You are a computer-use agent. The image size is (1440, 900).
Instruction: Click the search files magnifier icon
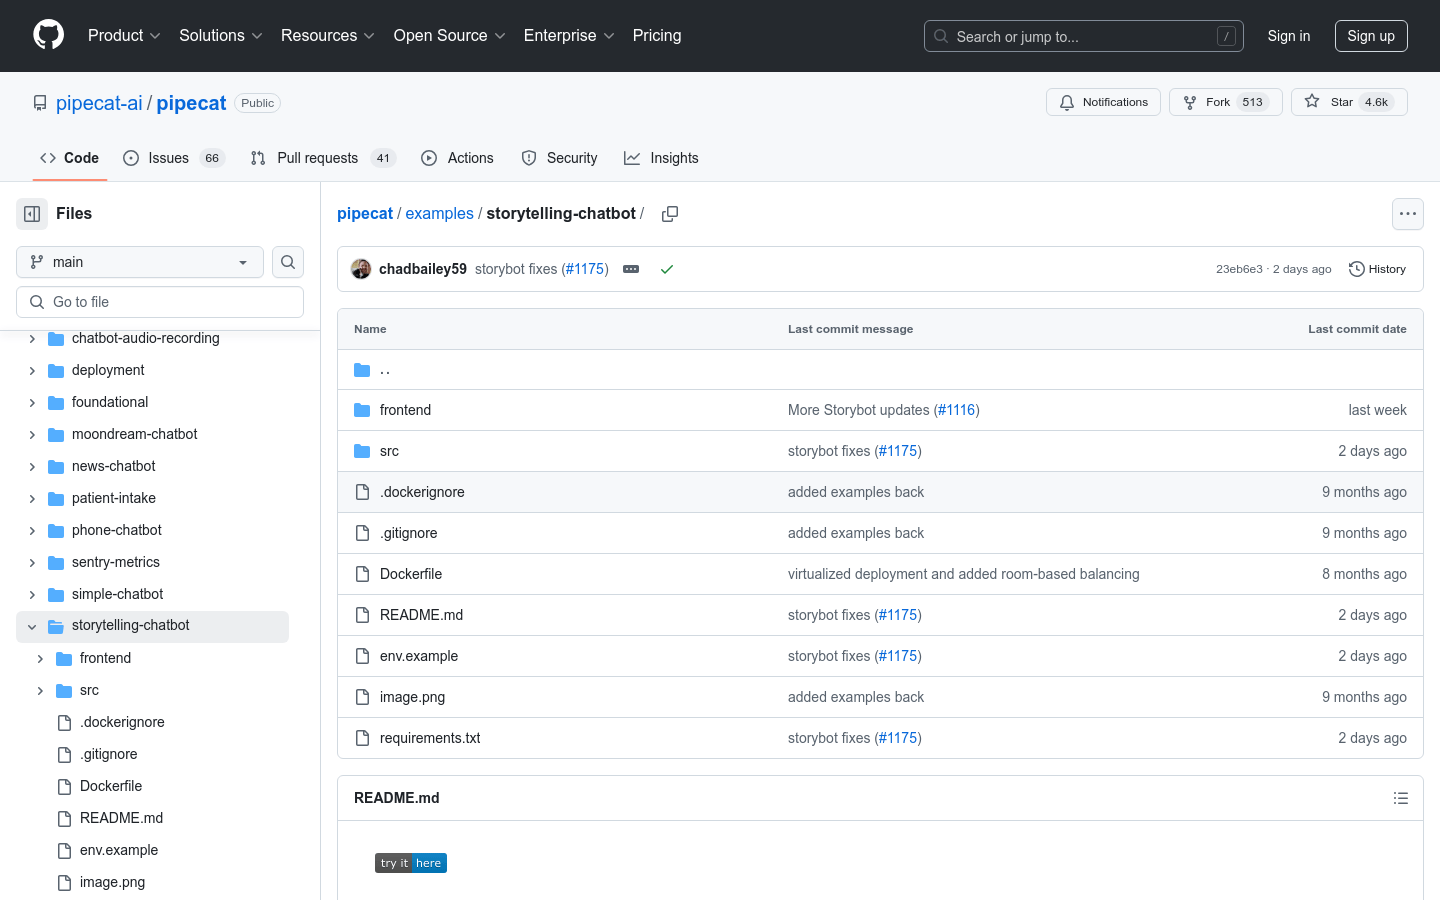tap(288, 262)
